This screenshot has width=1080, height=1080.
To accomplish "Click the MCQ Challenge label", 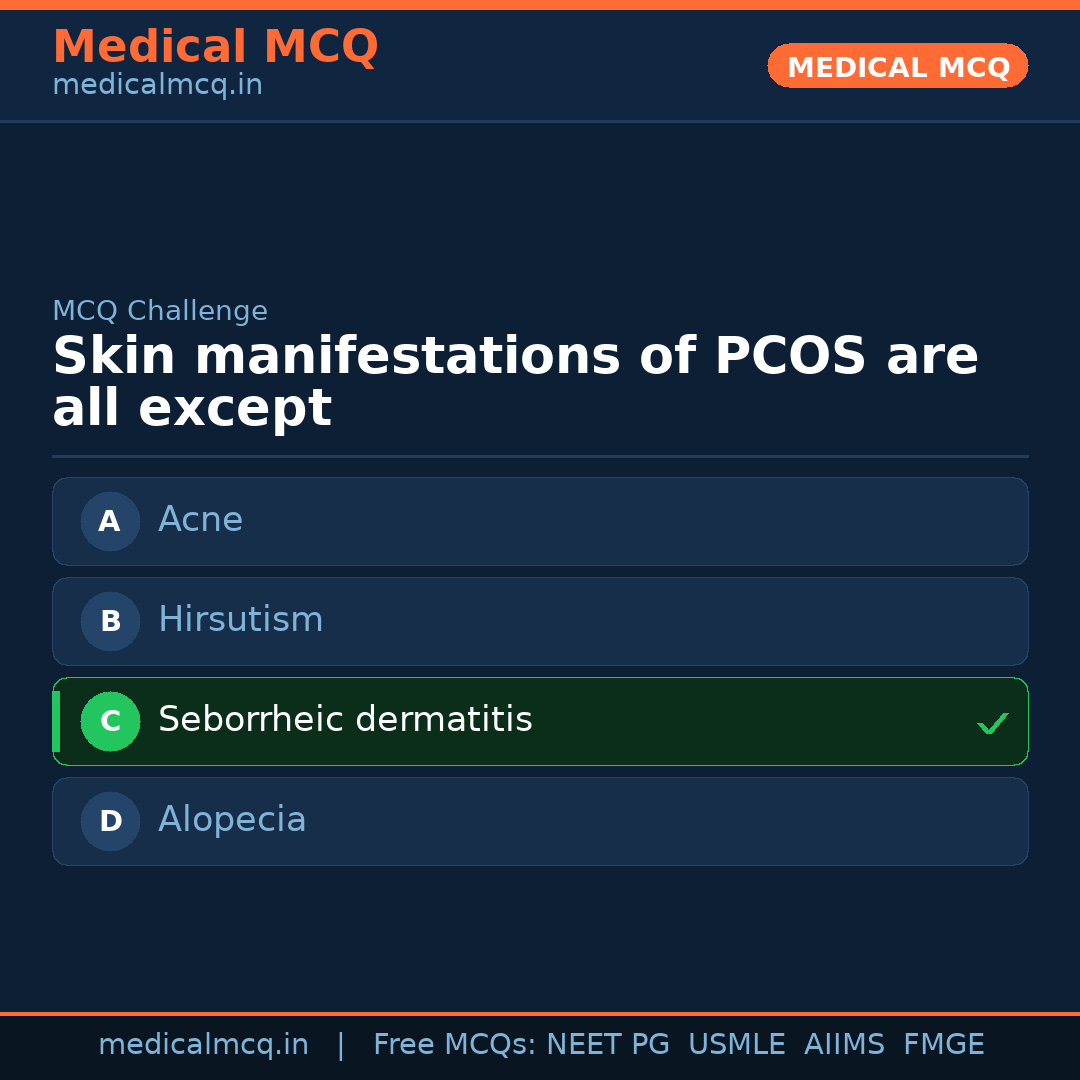I will [x=160, y=312].
